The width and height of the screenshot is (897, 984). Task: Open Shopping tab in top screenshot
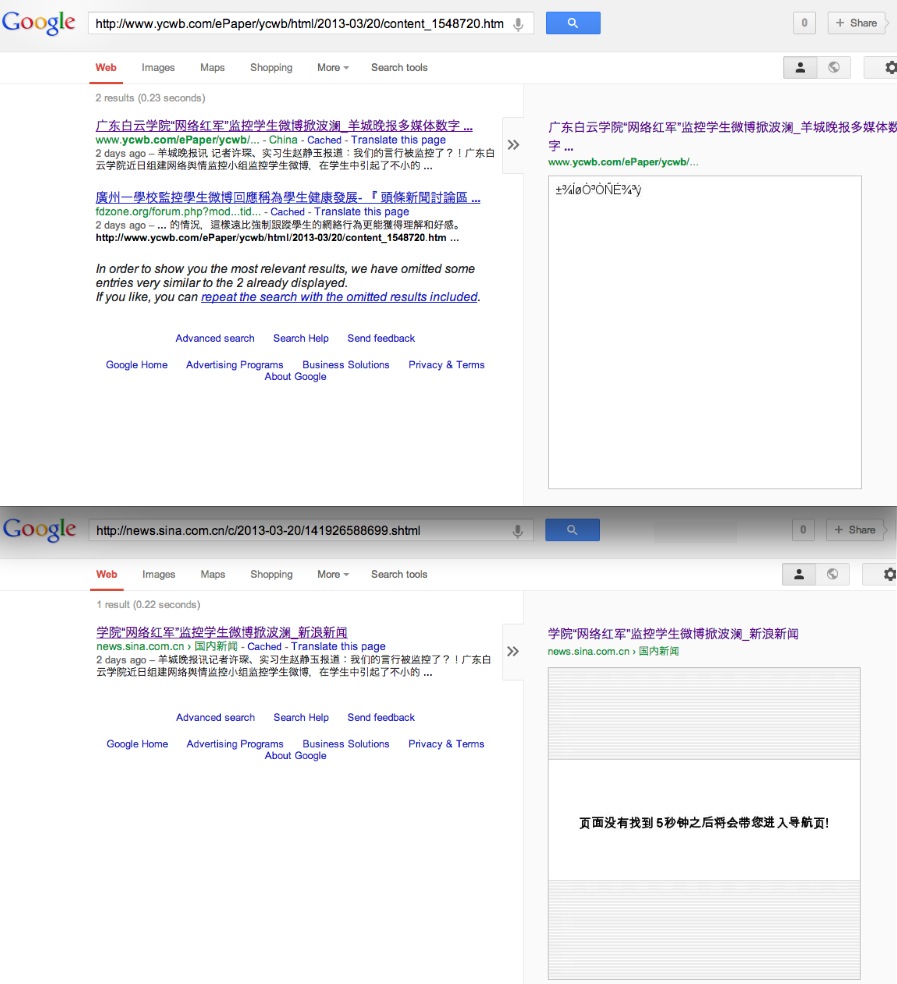[271, 68]
